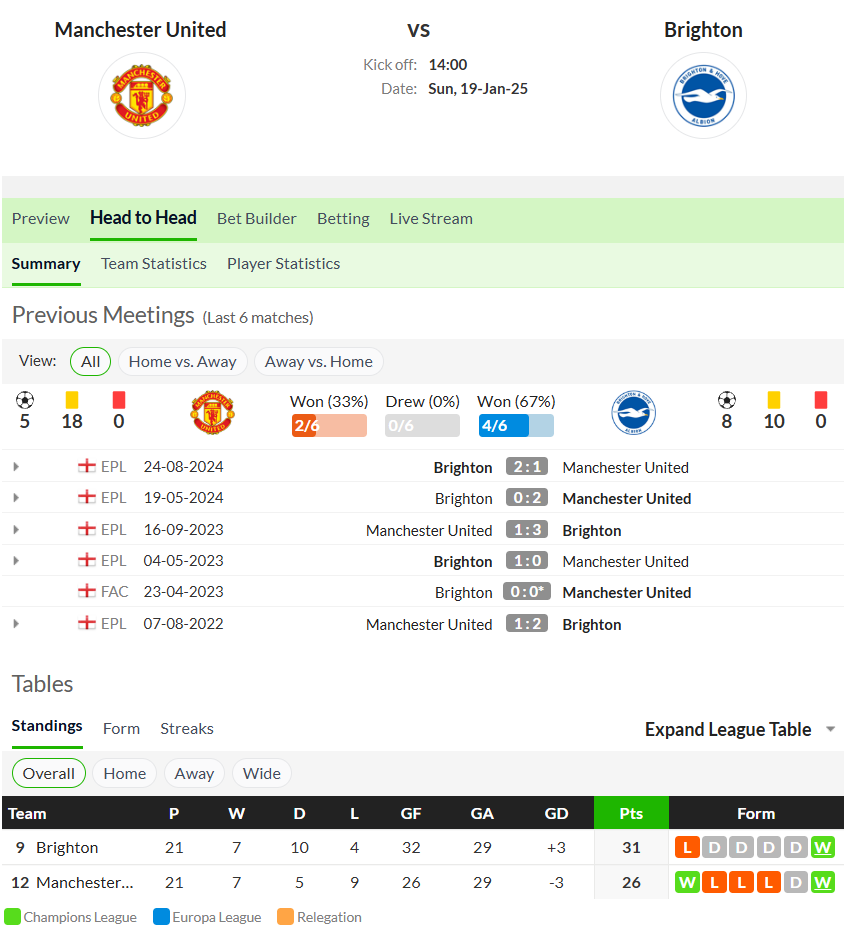The height and width of the screenshot is (947, 845).
Task: Click the Manchester United goals football icon
Action: point(25,400)
